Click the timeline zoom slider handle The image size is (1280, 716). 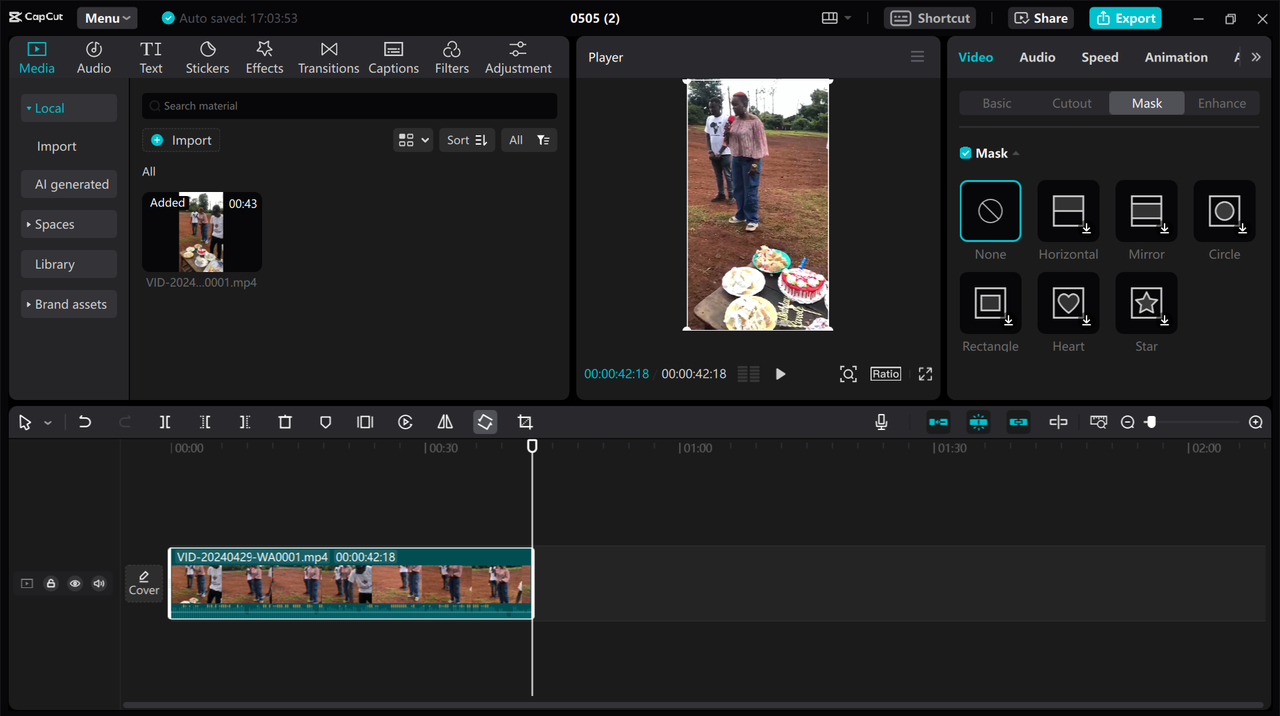click(x=1151, y=422)
